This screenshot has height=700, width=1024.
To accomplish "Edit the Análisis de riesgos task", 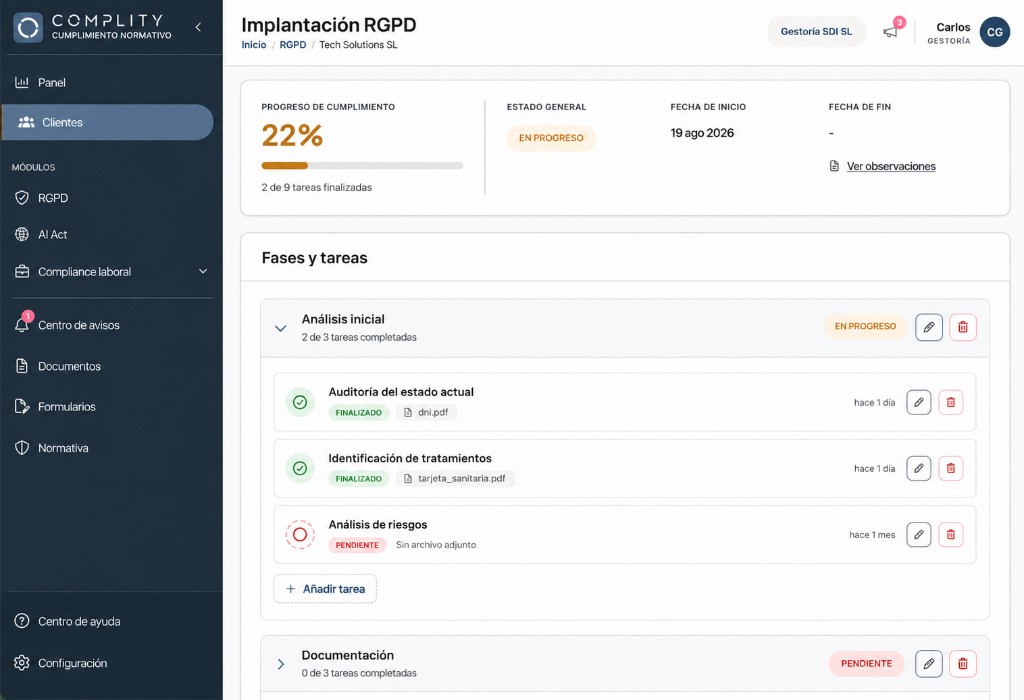I will pyautogui.click(x=919, y=535).
